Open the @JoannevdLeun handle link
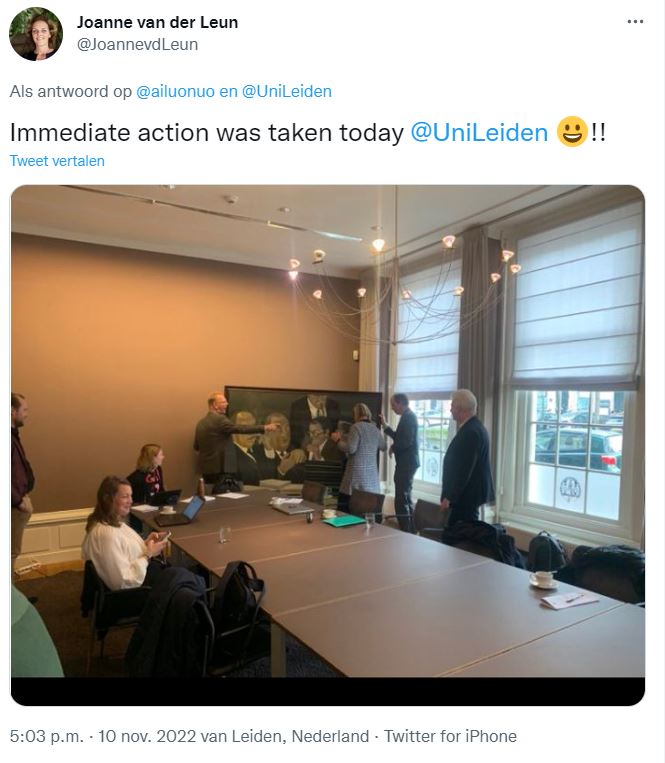This screenshot has width=665, height=763. 138,44
